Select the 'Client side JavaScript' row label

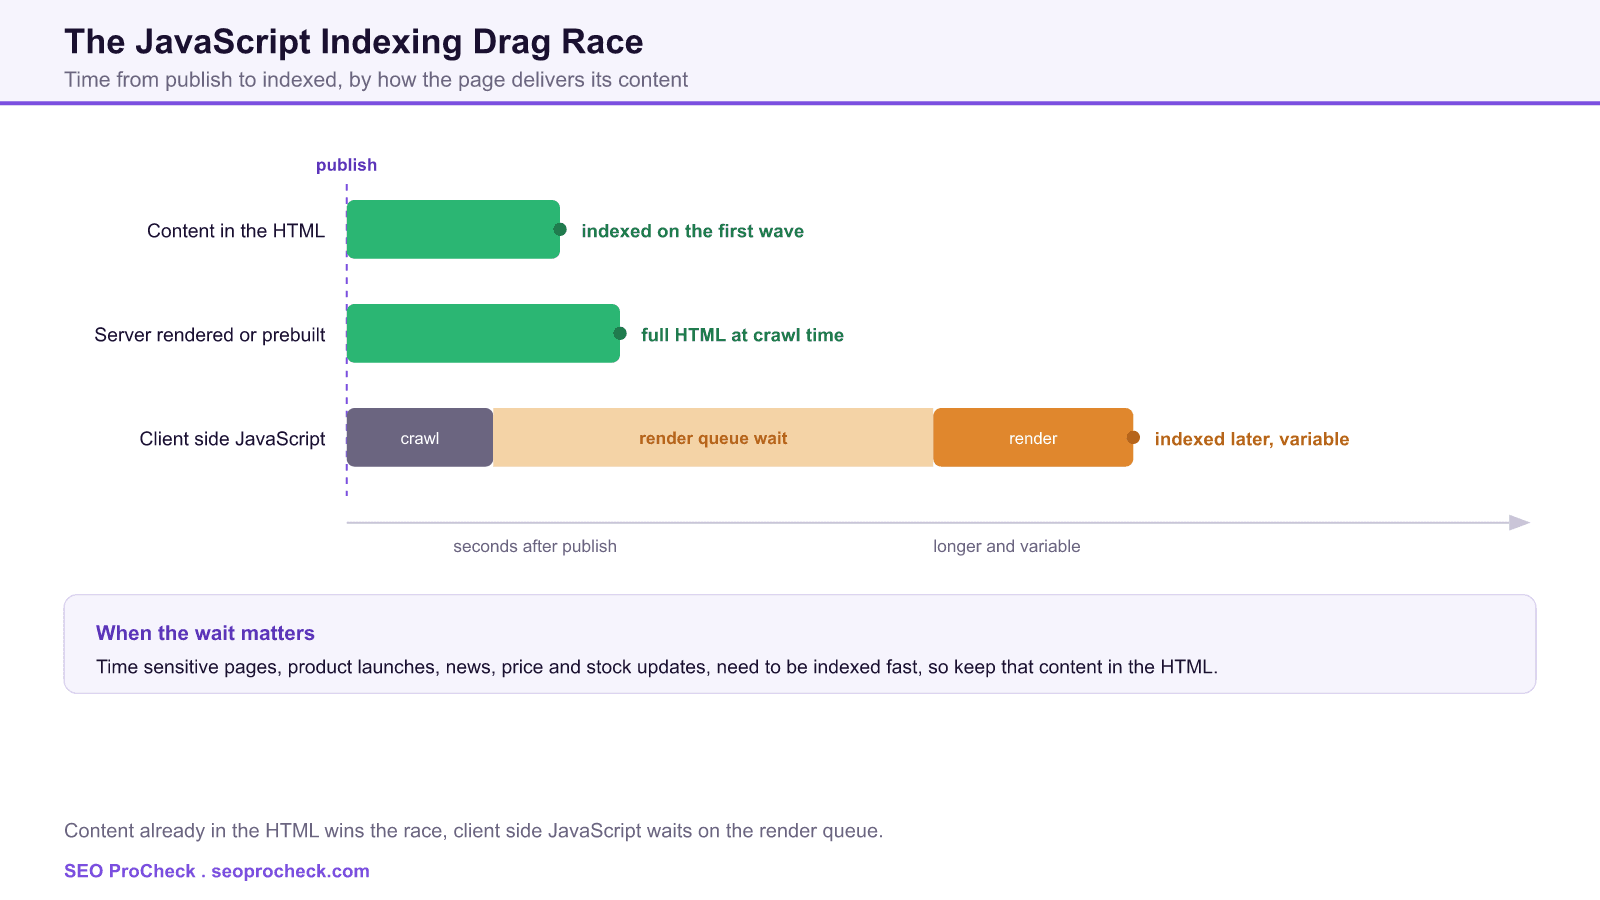232,439
